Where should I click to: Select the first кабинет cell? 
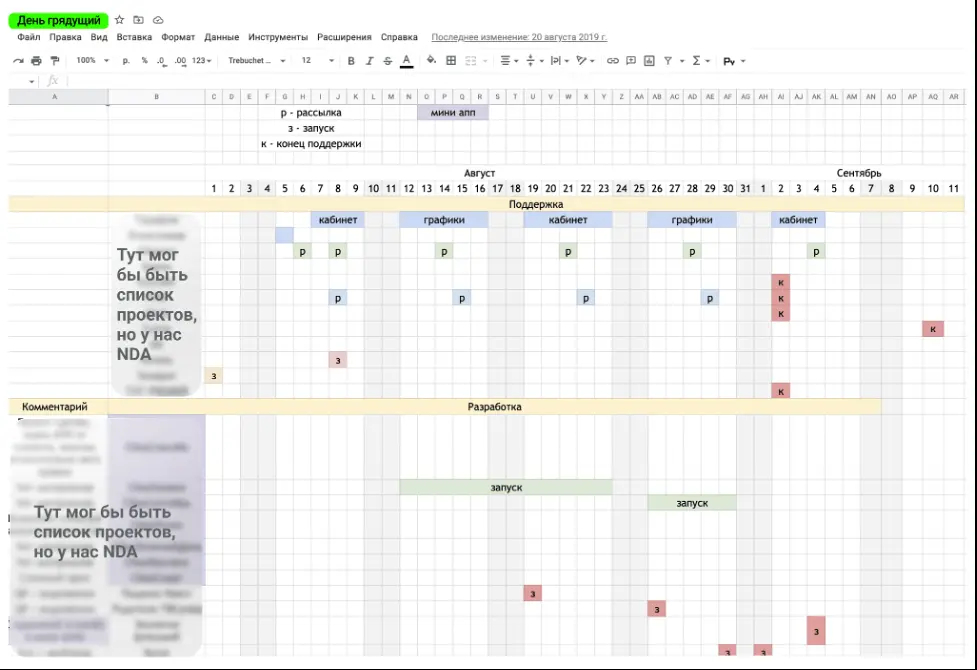338,219
